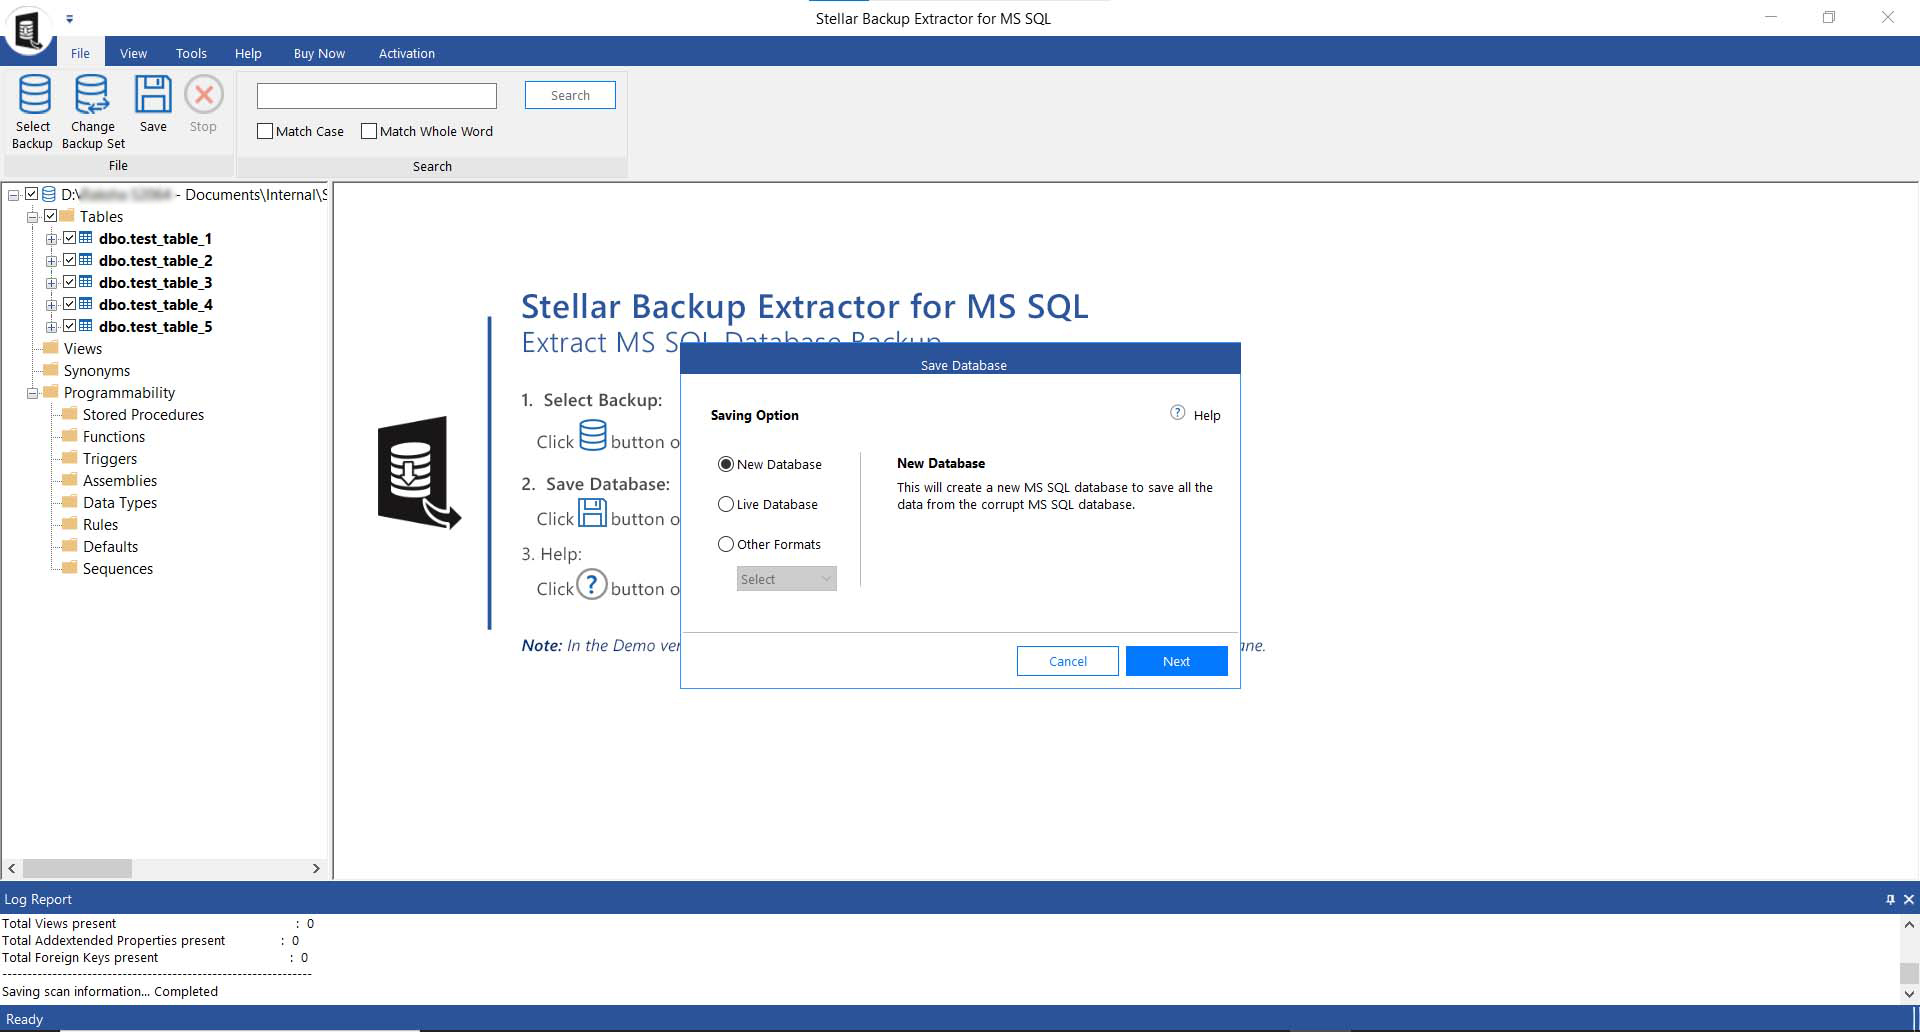Collapse the Tables tree node
This screenshot has height=1032, width=1920.
coord(32,217)
